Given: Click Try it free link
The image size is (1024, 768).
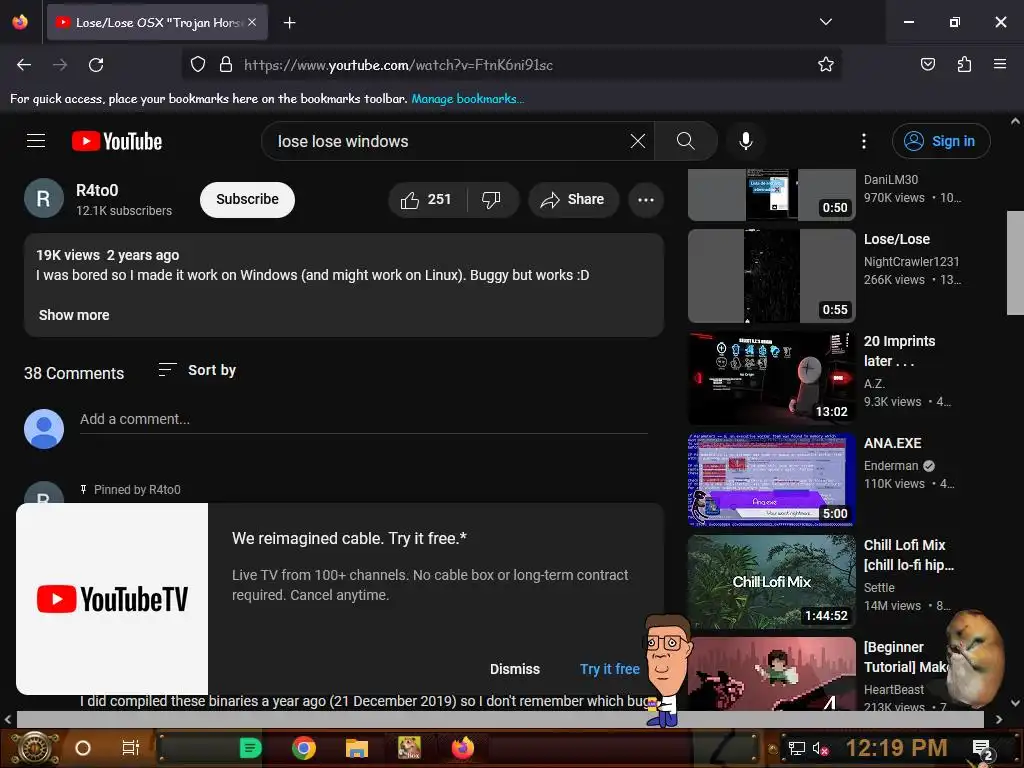Looking at the screenshot, I should (x=609, y=669).
